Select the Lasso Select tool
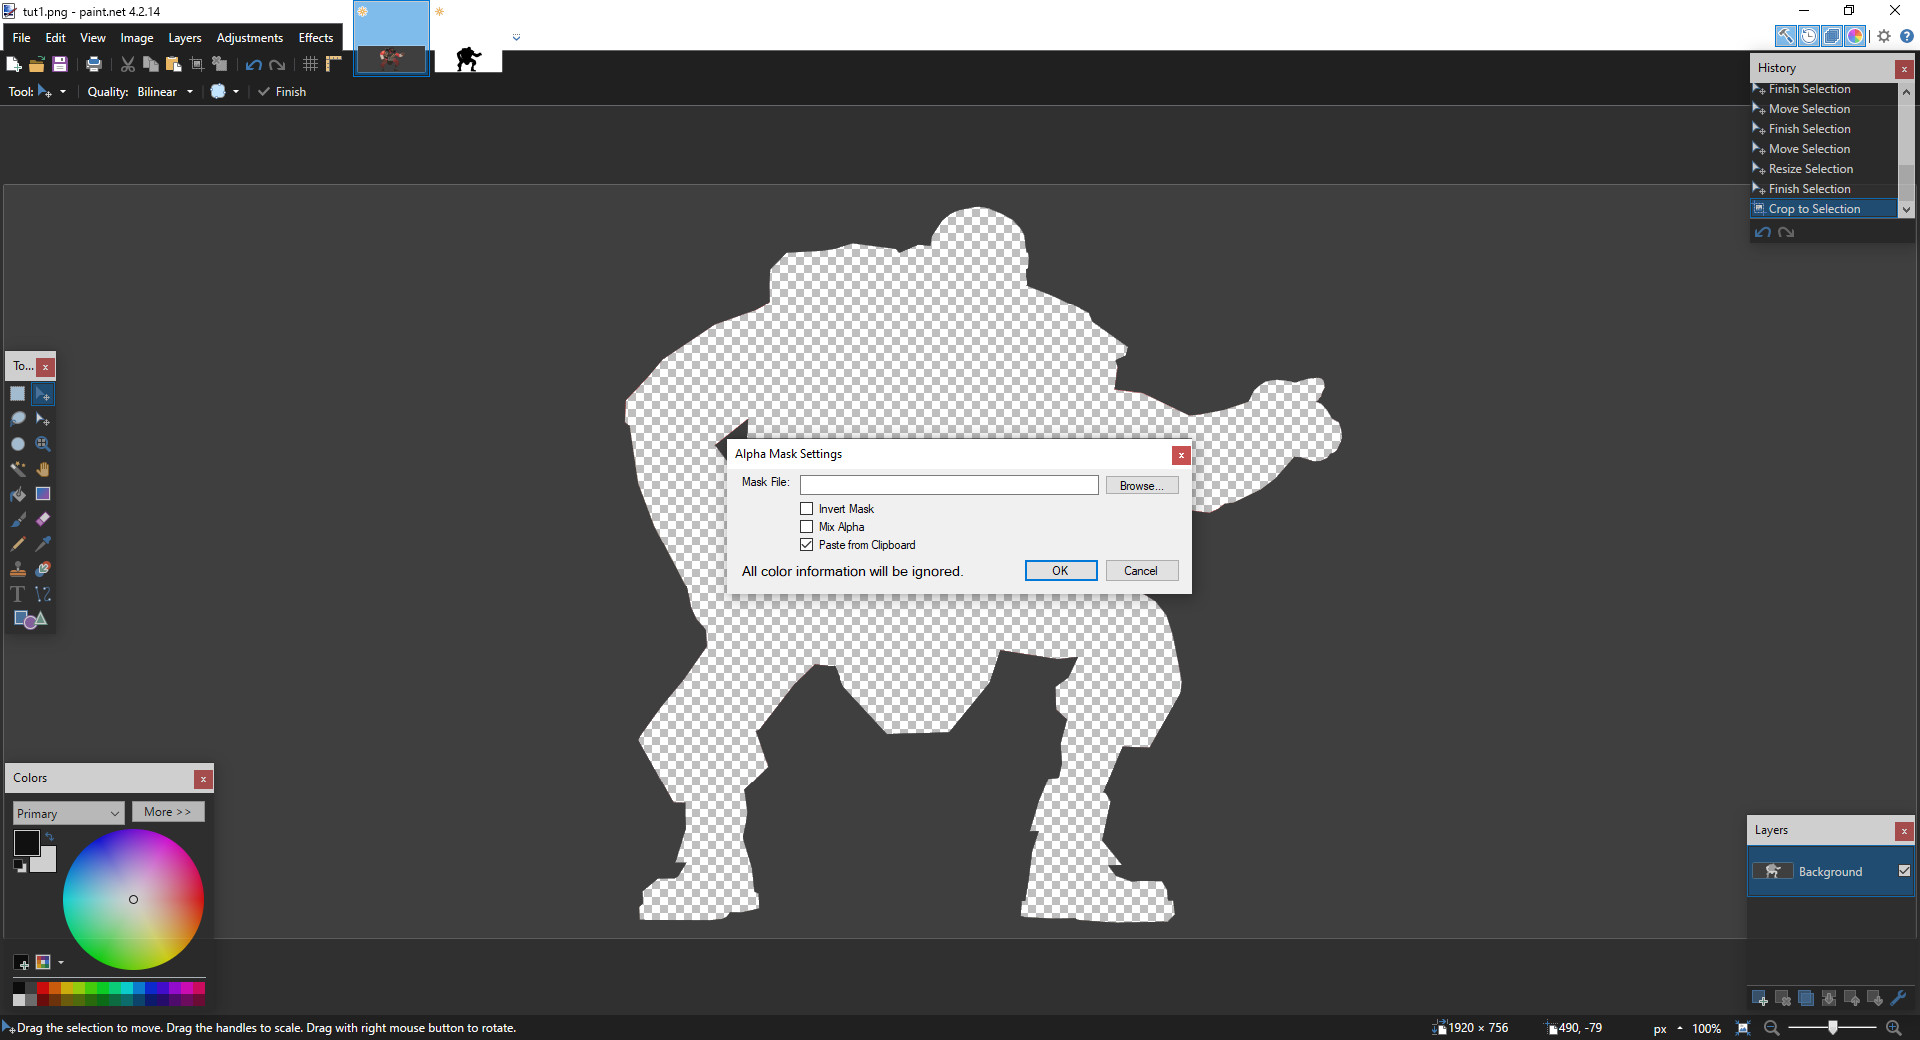1920x1040 pixels. click(18, 419)
